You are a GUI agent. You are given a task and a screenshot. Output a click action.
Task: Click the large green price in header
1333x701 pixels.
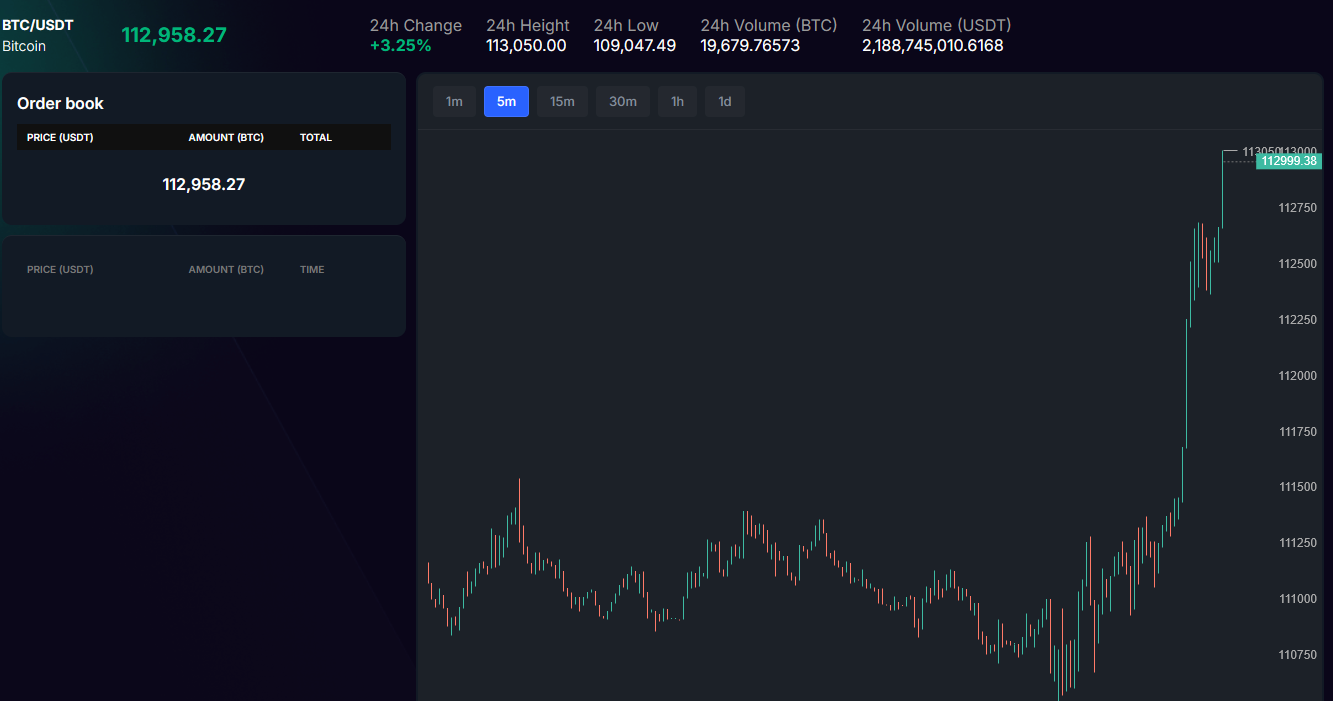[x=174, y=35]
